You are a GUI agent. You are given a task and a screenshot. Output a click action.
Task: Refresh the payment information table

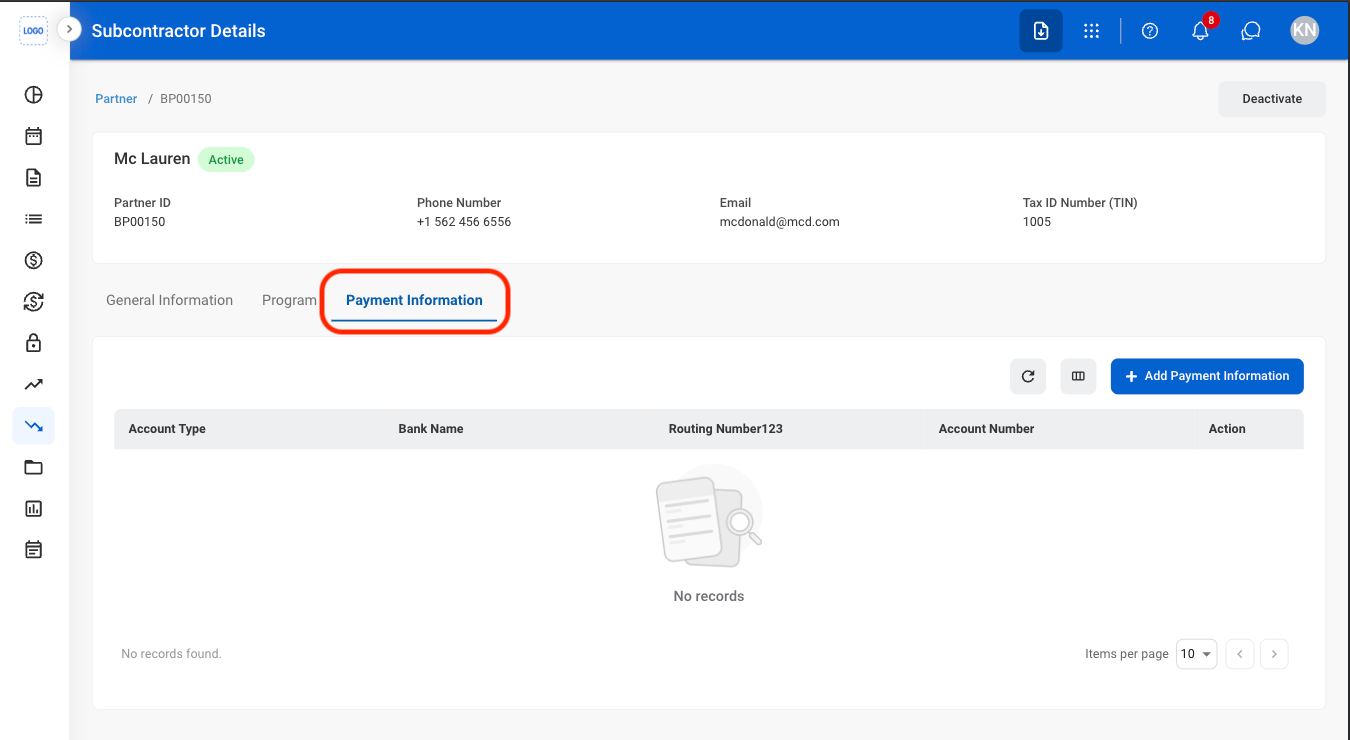tap(1028, 376)
